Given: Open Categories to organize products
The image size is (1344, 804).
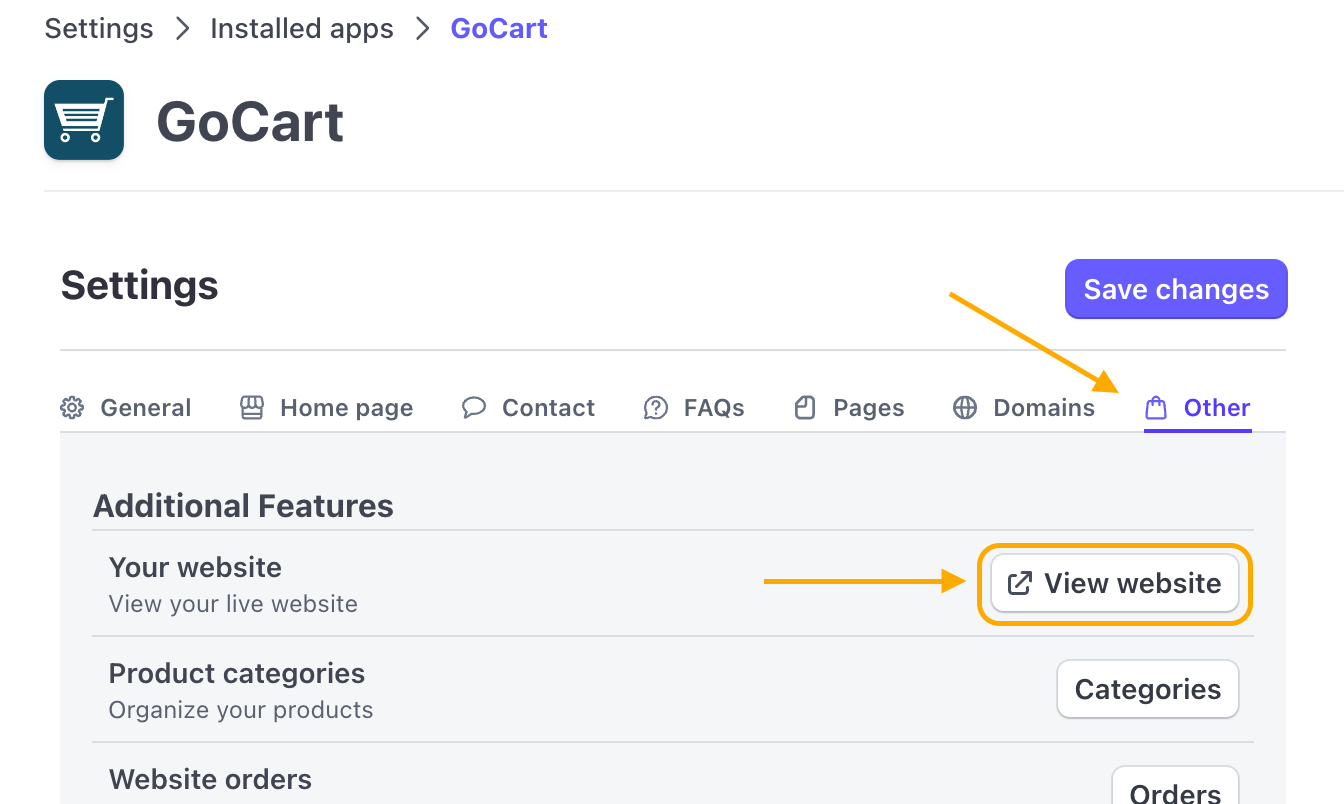Looking at the screenshot, I should (x=1147, y=689).
